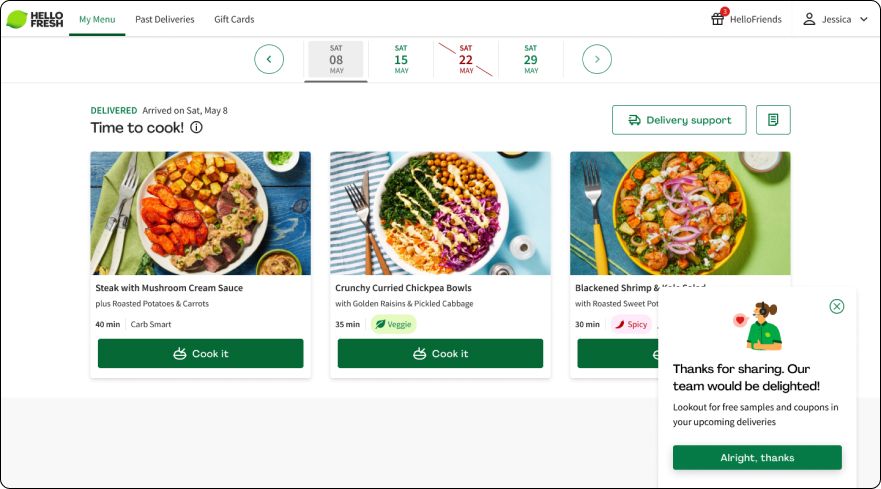The width and height of the screenshot is (881, 489).
Task: Open the HelloFriends gift icon
Action: (717, 19)
